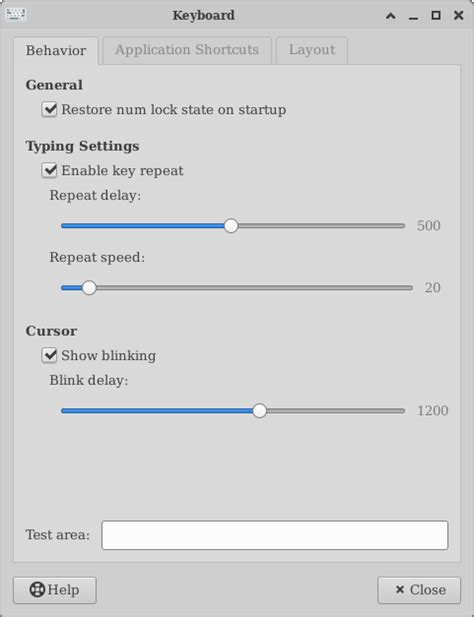The width and height of the screenshot is (474, 617).
Task: Minimize the Keyboard window
Action: [x=413, y=17]
